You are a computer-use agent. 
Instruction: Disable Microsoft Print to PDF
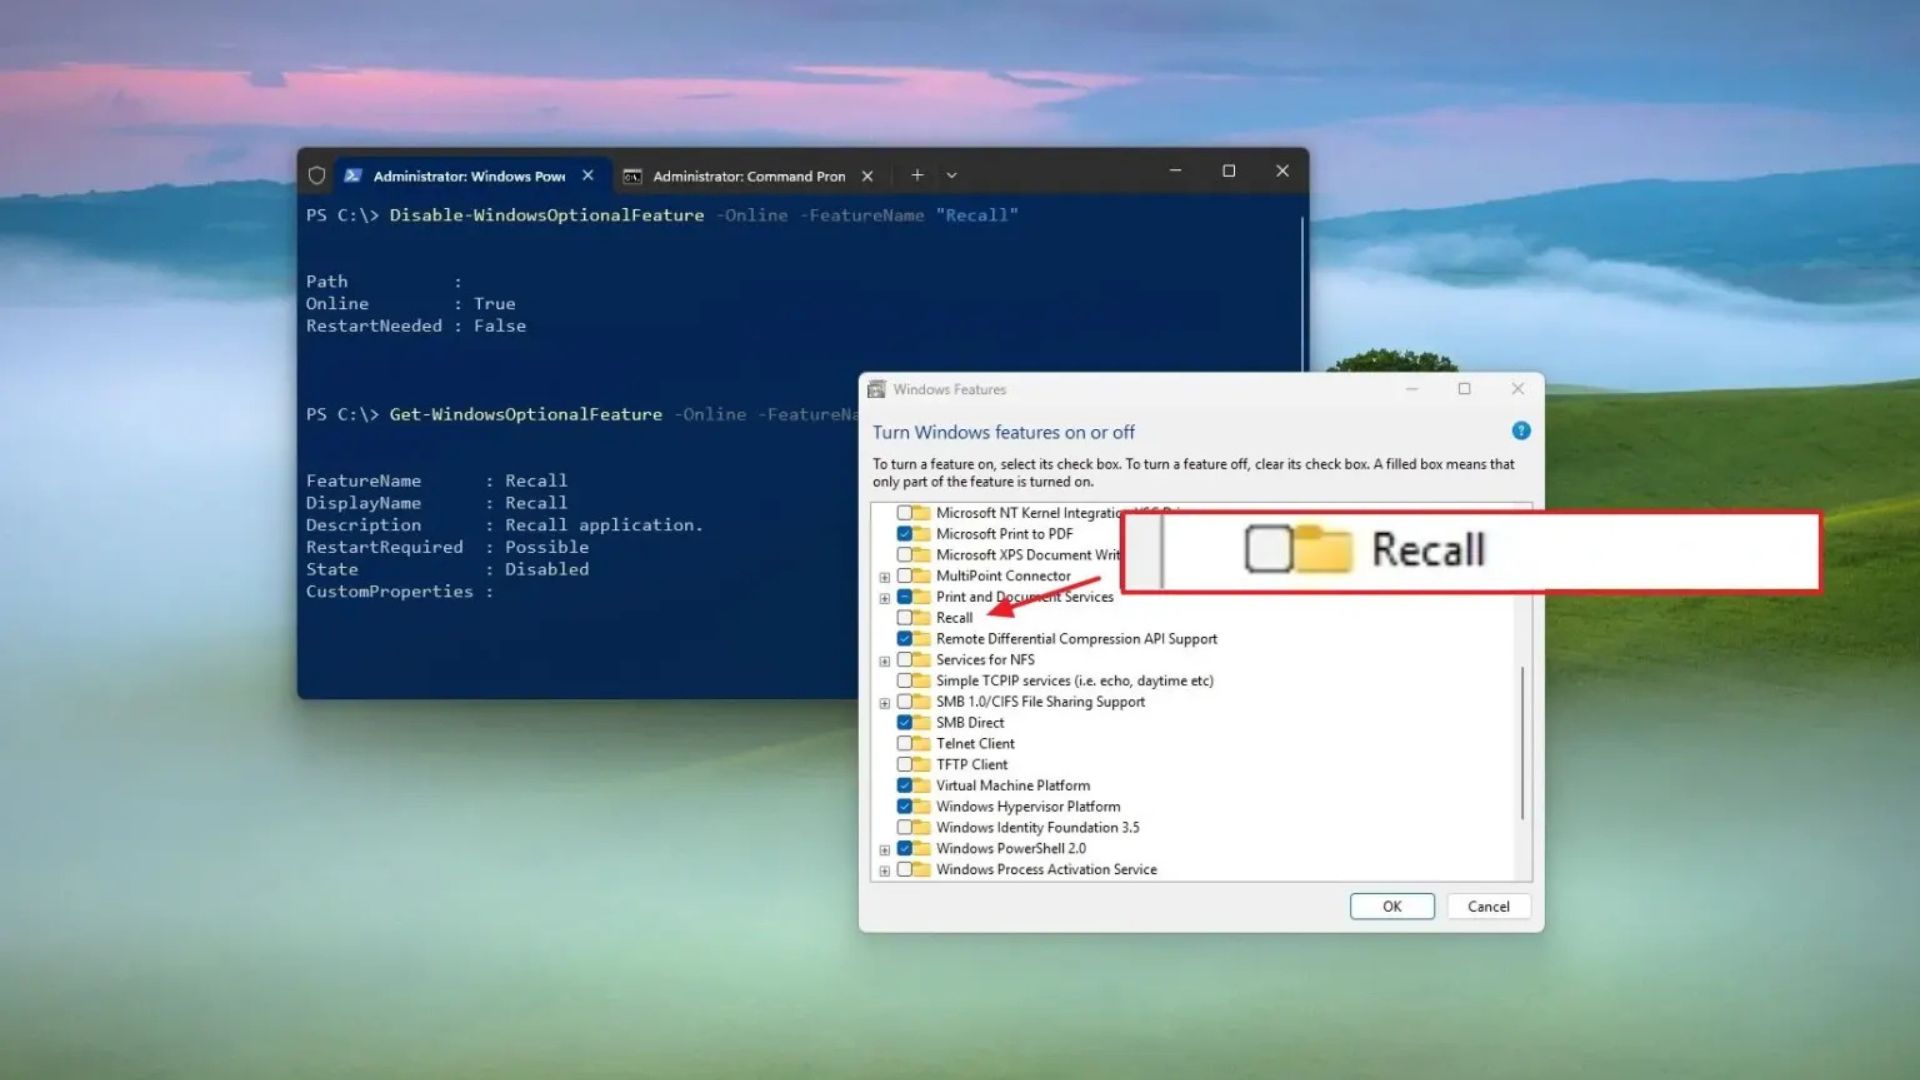[904, 533]
